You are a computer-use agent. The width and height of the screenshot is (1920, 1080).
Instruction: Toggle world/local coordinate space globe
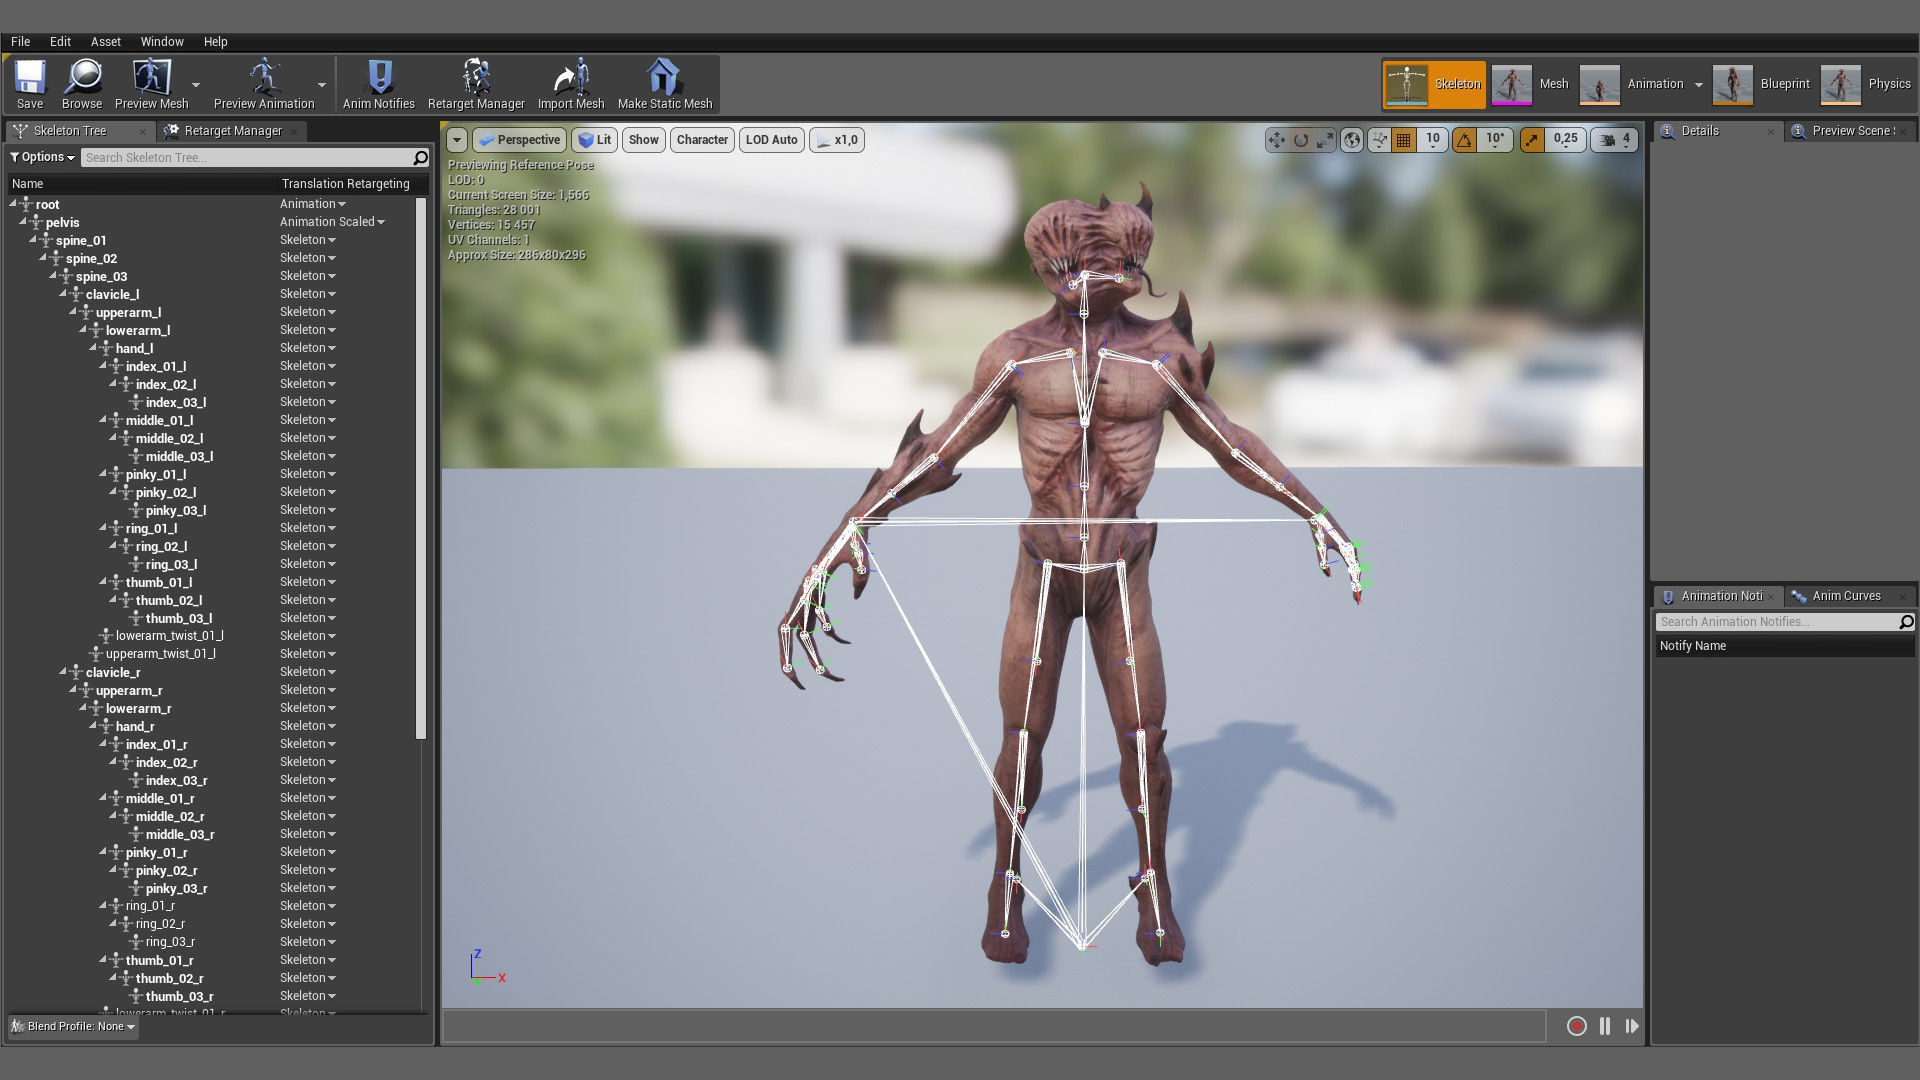tap(1352, 140)
